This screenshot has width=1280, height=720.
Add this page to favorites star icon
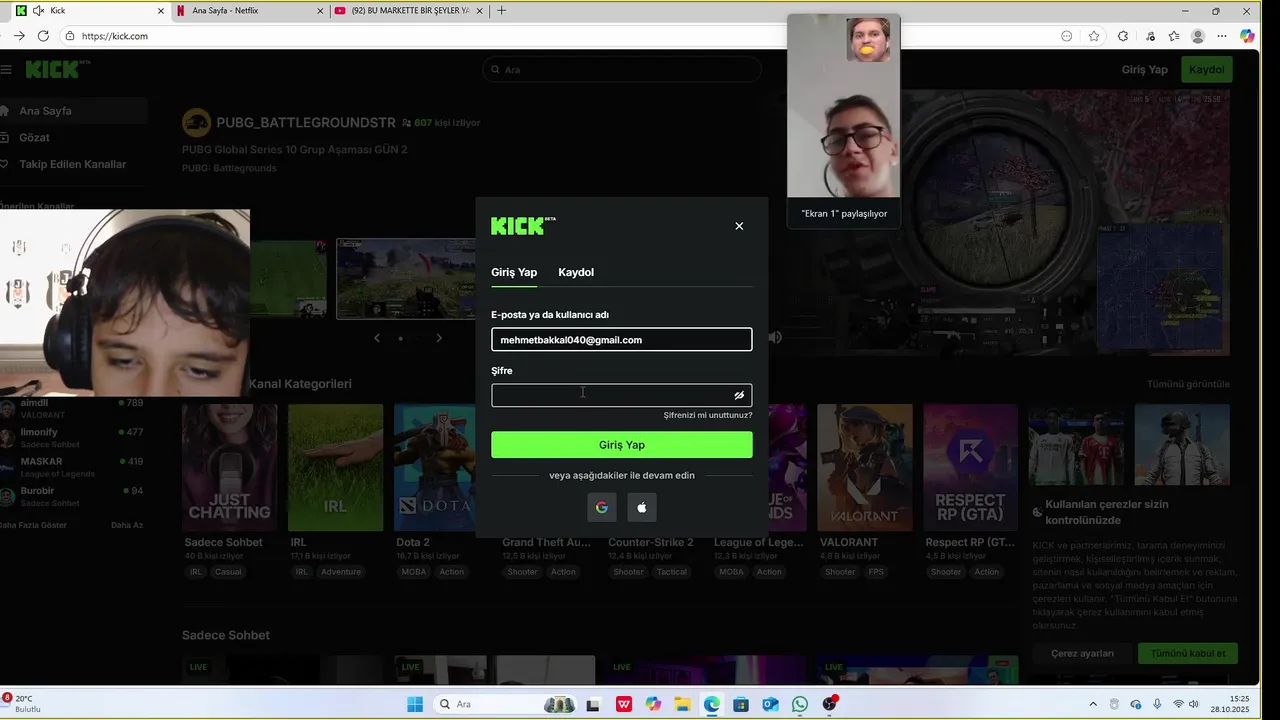pyautogui.click(x=1094, y=36)
